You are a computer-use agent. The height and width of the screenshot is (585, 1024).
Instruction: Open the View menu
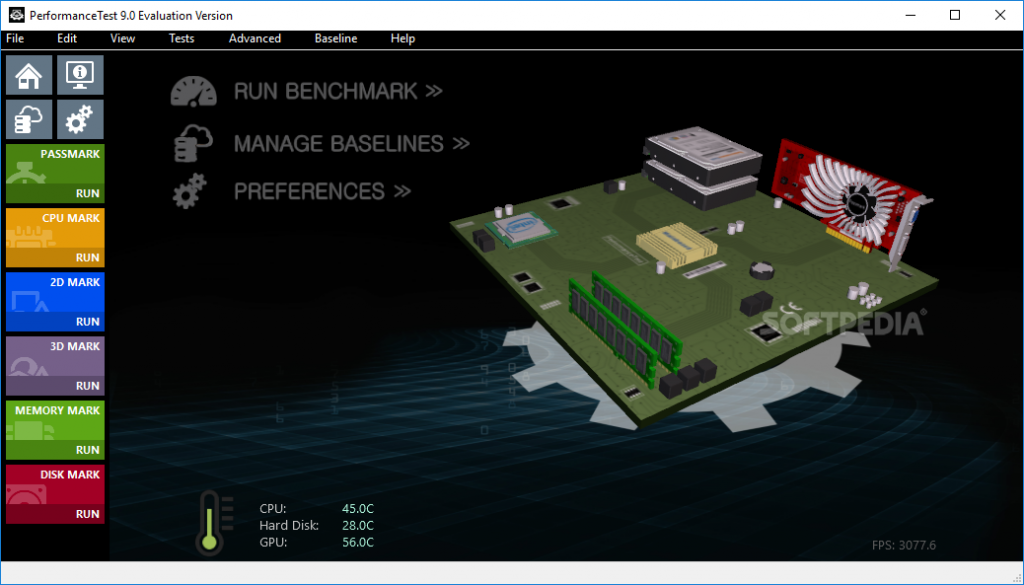pyautogui.click(x=122, y=39)
